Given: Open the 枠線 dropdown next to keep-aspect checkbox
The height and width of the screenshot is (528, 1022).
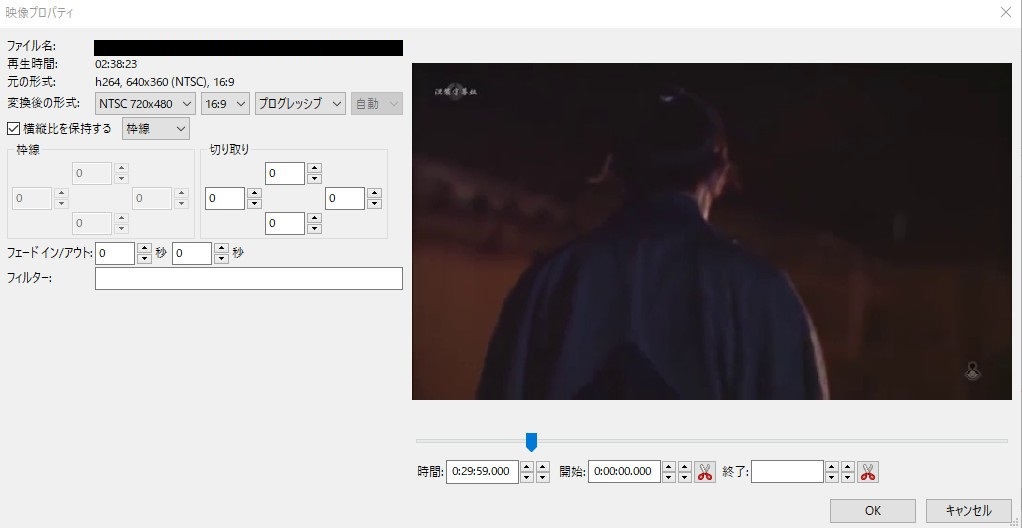Looking at the screenshot, I should coord(156,128).
